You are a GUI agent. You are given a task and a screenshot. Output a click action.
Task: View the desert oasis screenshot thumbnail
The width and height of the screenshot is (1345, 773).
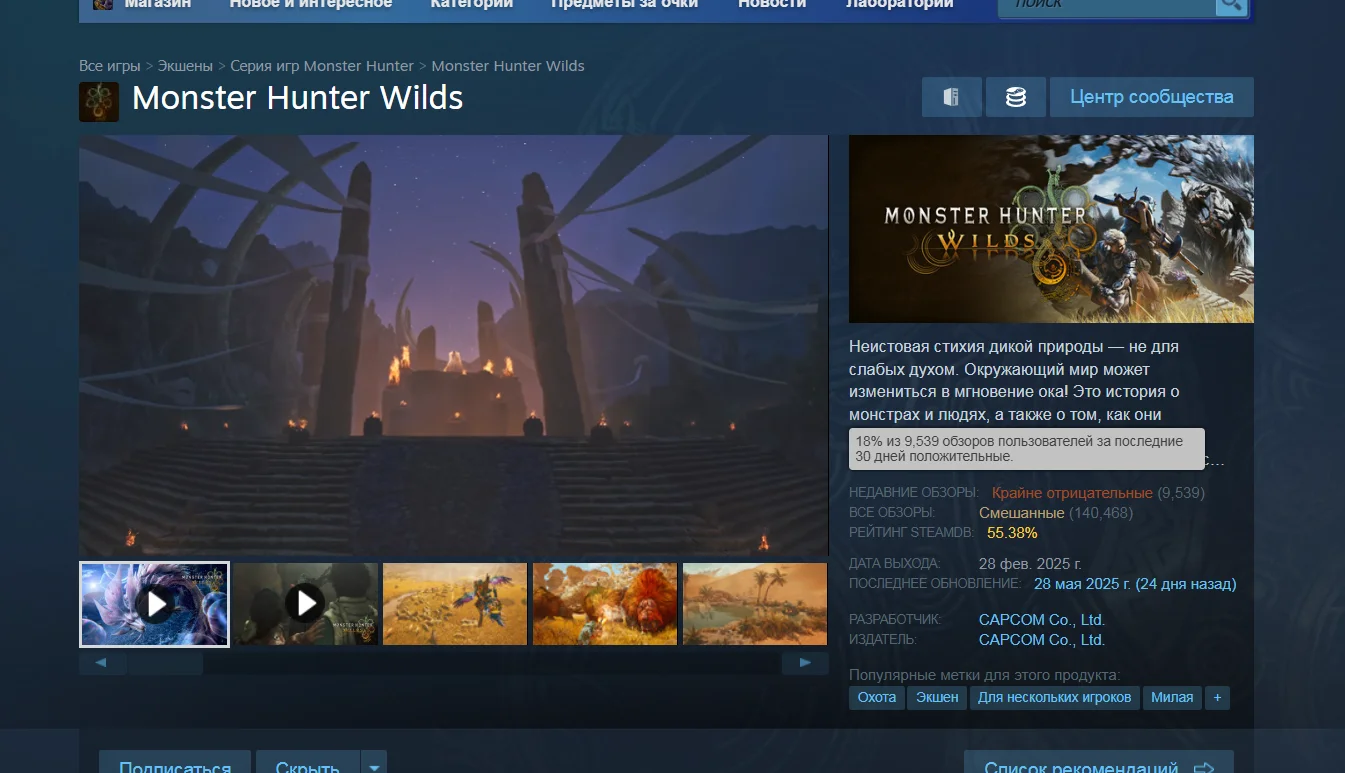click(x=755, y=604)
